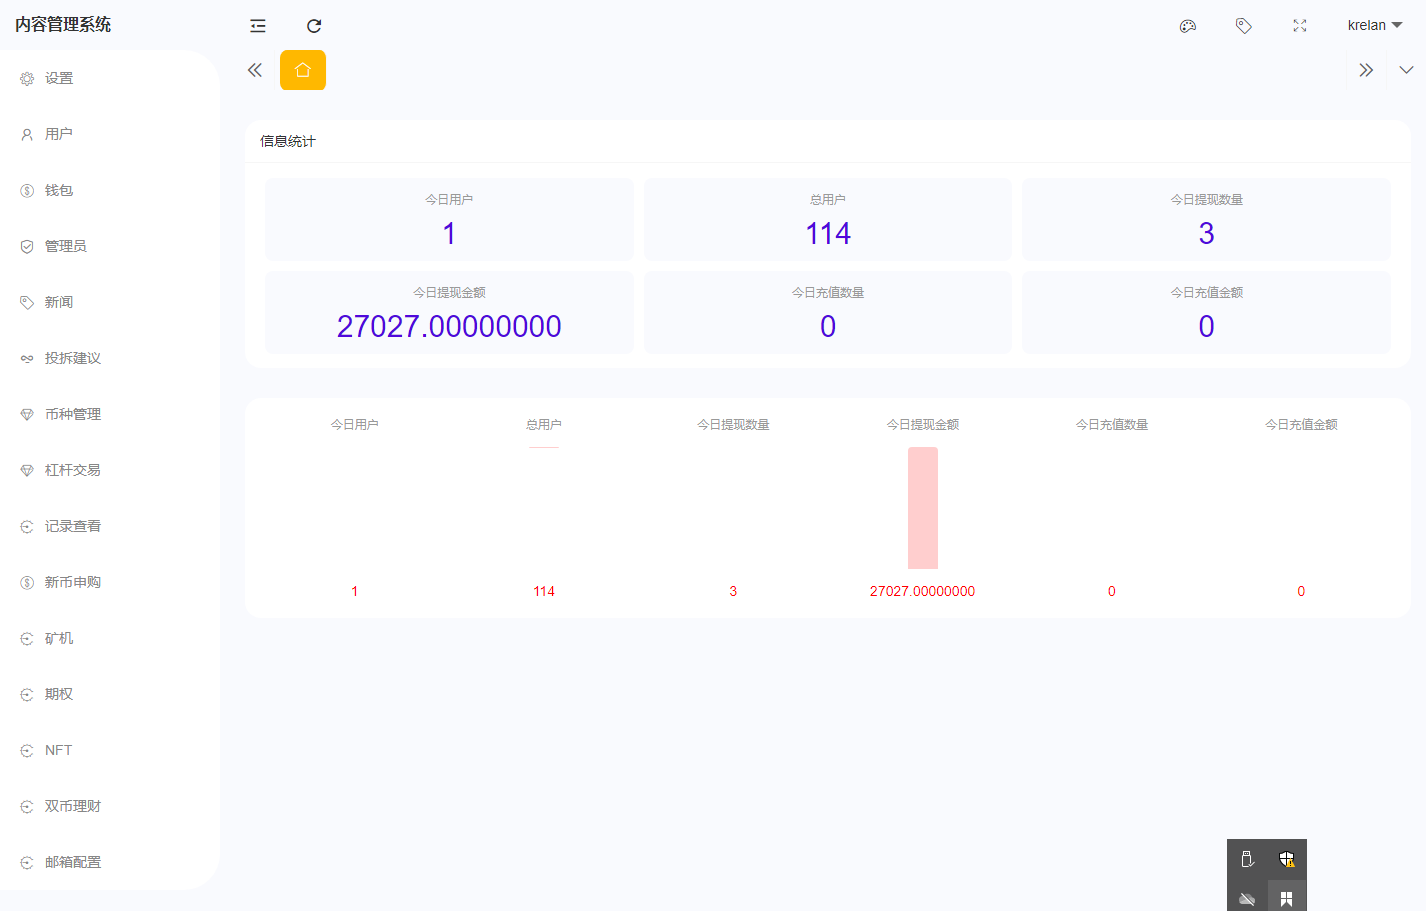Image resolution: width=1426 pixels, height=911 pixels.
Task: Toggle fullscreen with the expand icon
Action: [x=1300, y=26]
